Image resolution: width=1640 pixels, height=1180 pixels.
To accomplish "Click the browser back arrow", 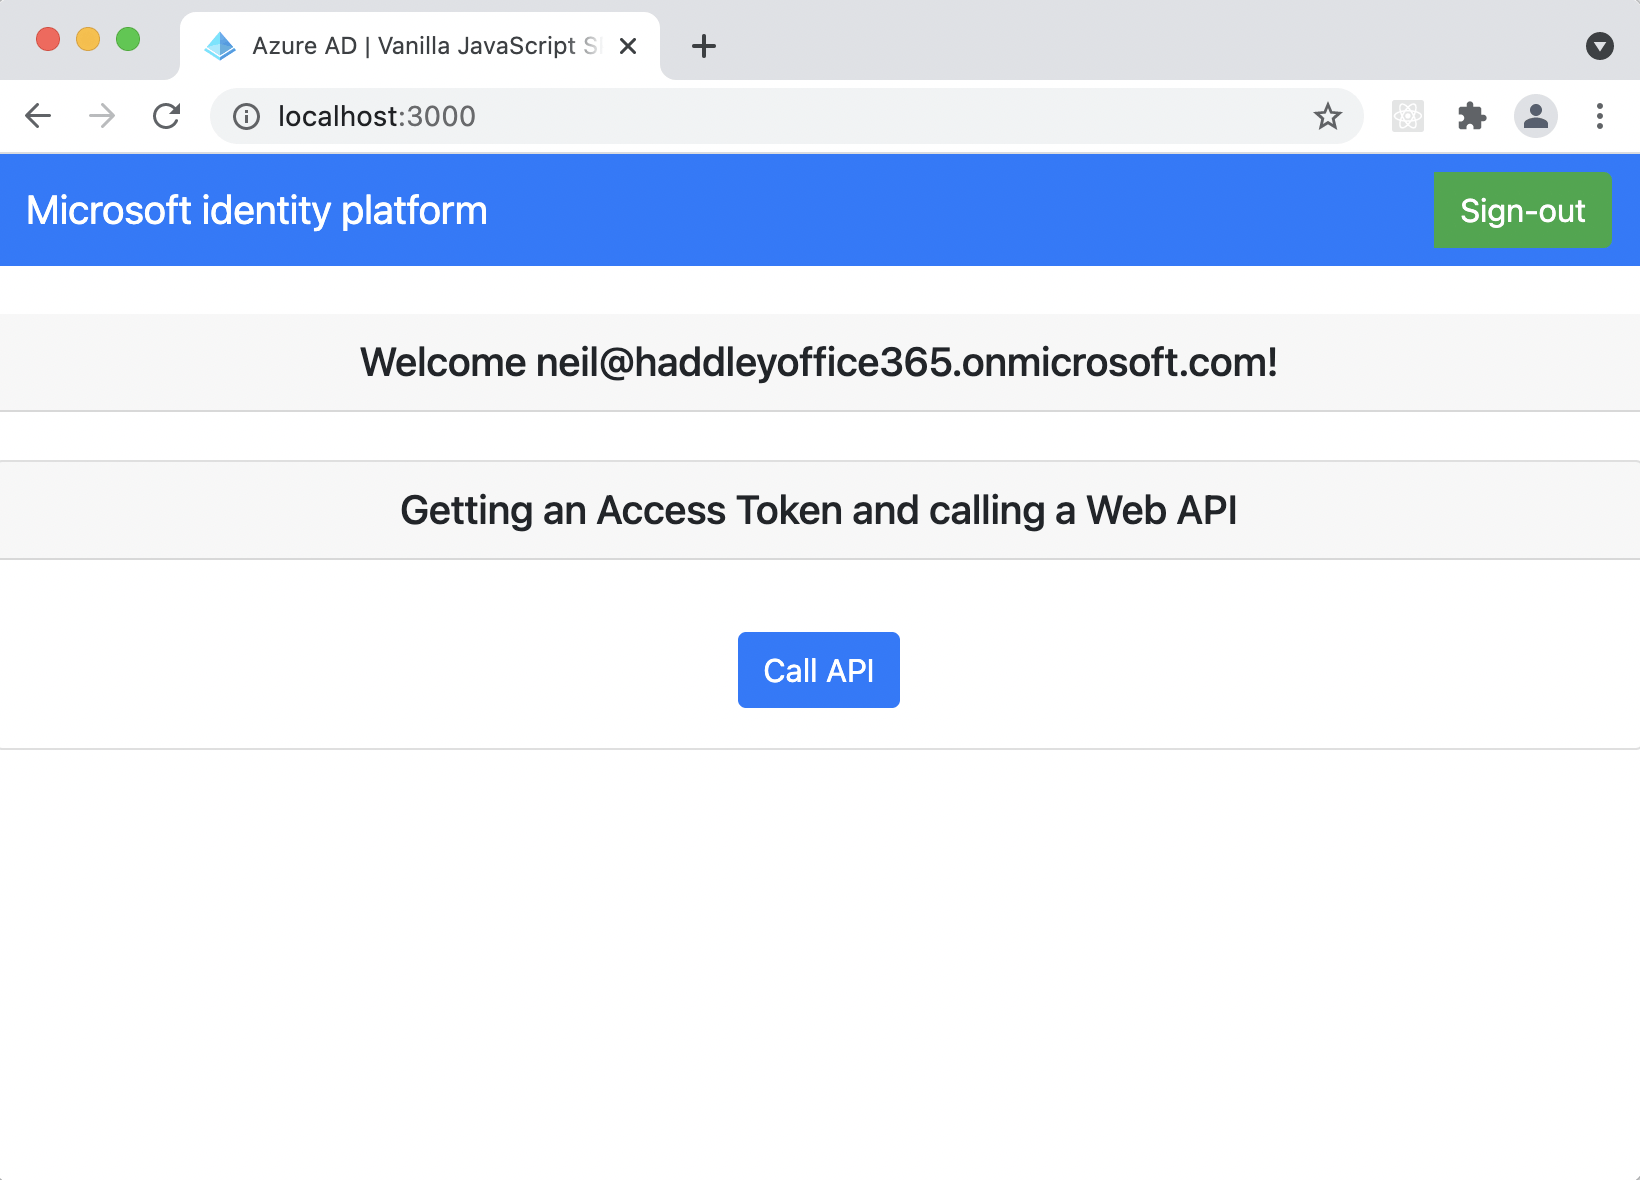I will point(38,116).
